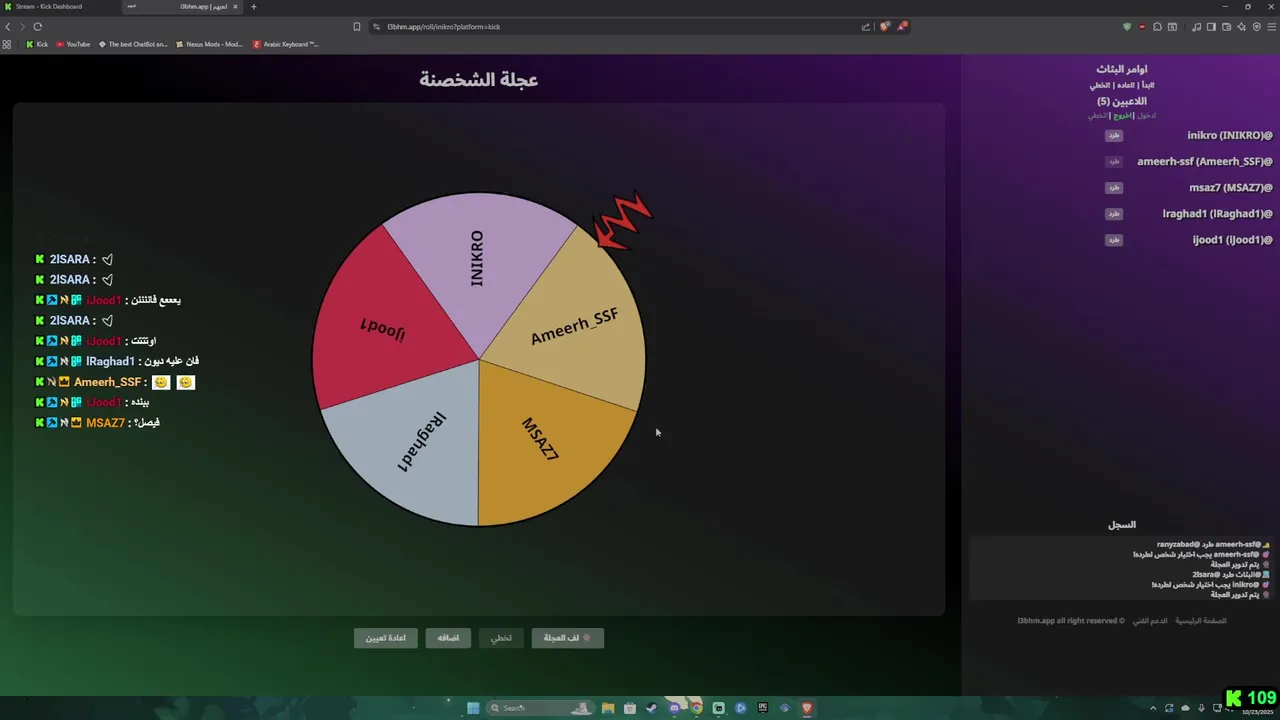The image size is (1280, 720).
Task: Click the 'اللاعبين (5)' players heading
Action: pos(1122,101)
